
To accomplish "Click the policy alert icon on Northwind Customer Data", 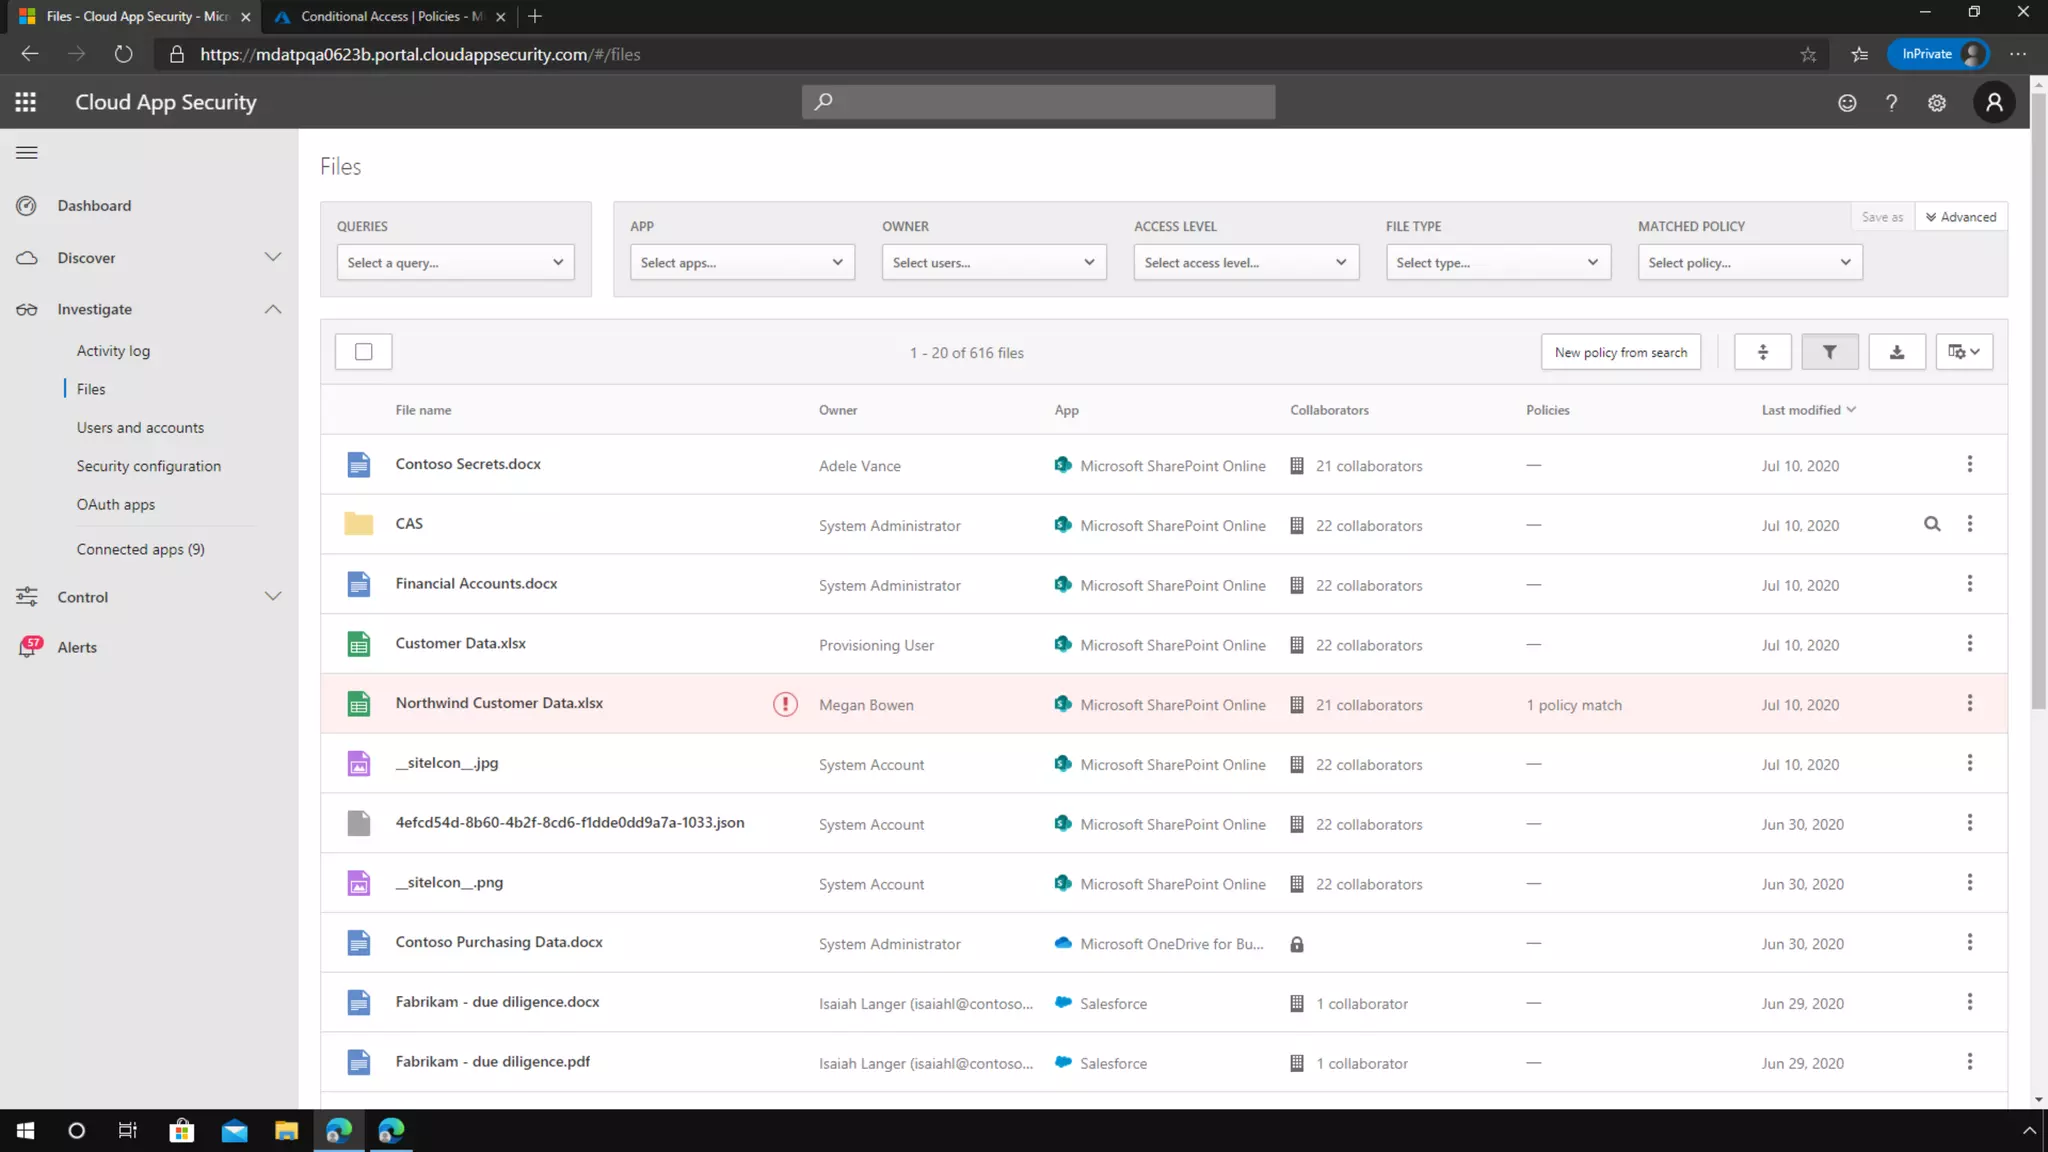I will [x=785, y=704].
